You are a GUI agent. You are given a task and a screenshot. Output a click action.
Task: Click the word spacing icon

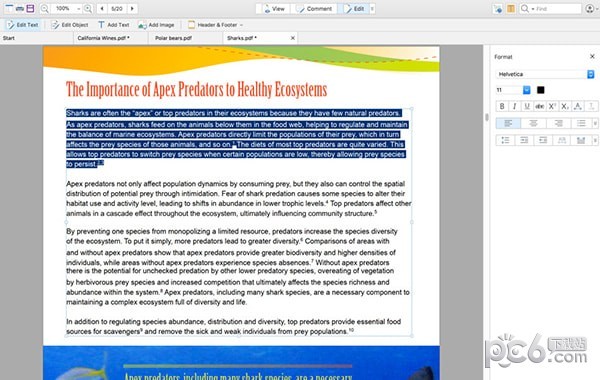point(581,140)
